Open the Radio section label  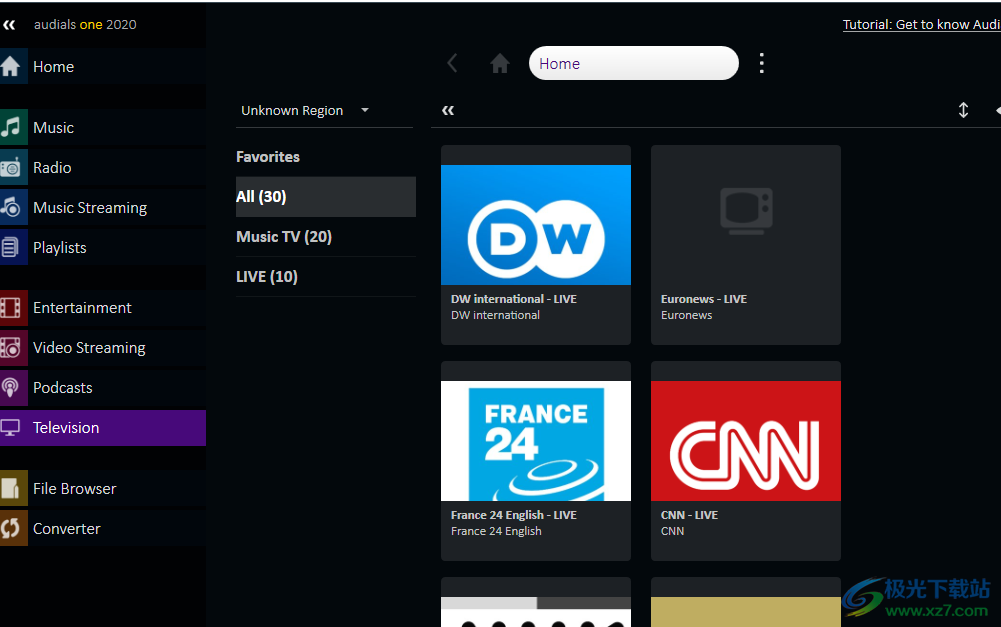pos(52,167)
